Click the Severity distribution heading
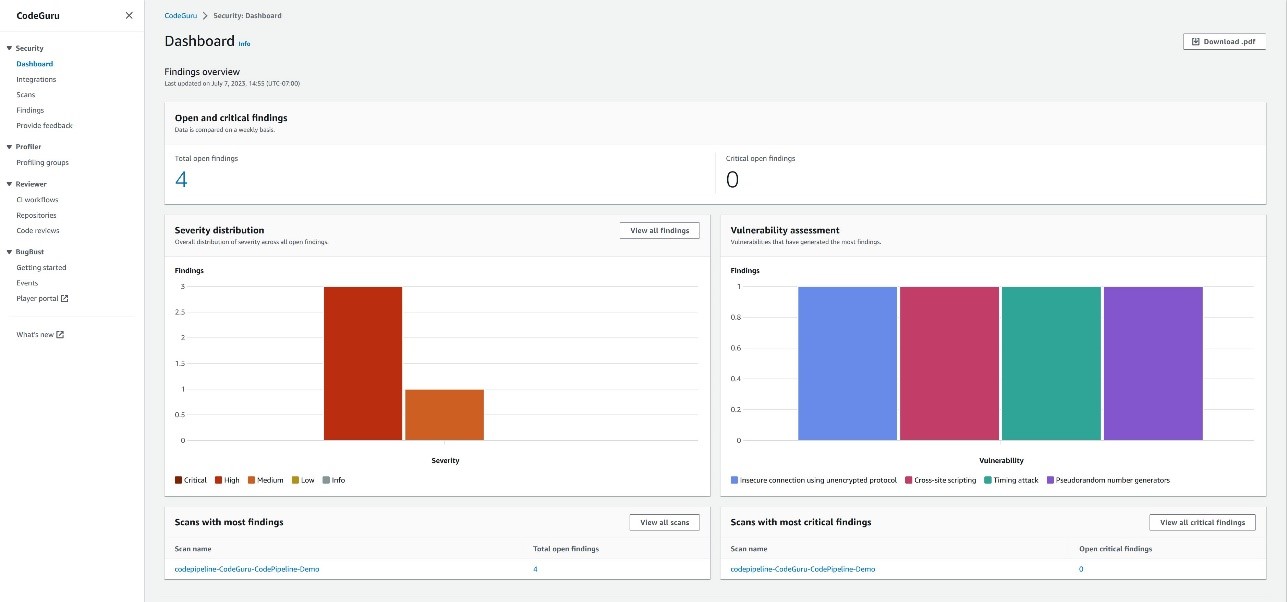The height and width of the screenshot is (602, 1287). (219, 230)
